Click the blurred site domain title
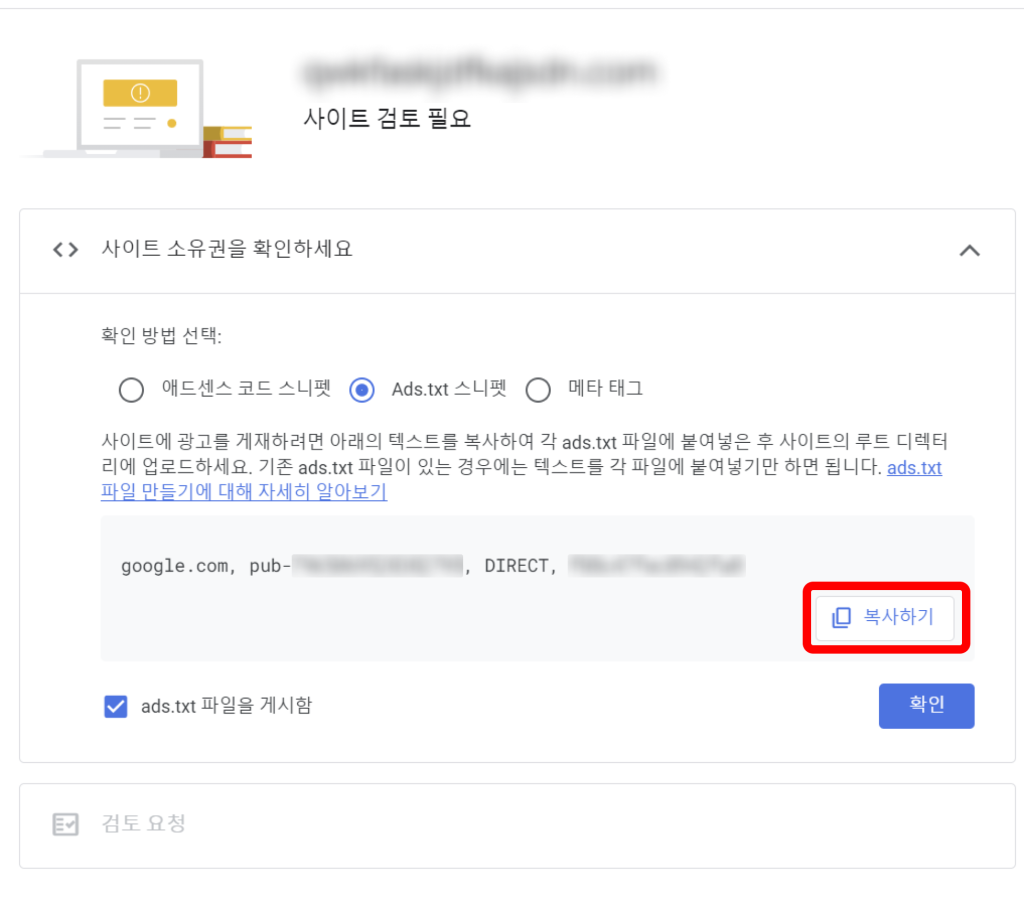 tap(480, 73)
